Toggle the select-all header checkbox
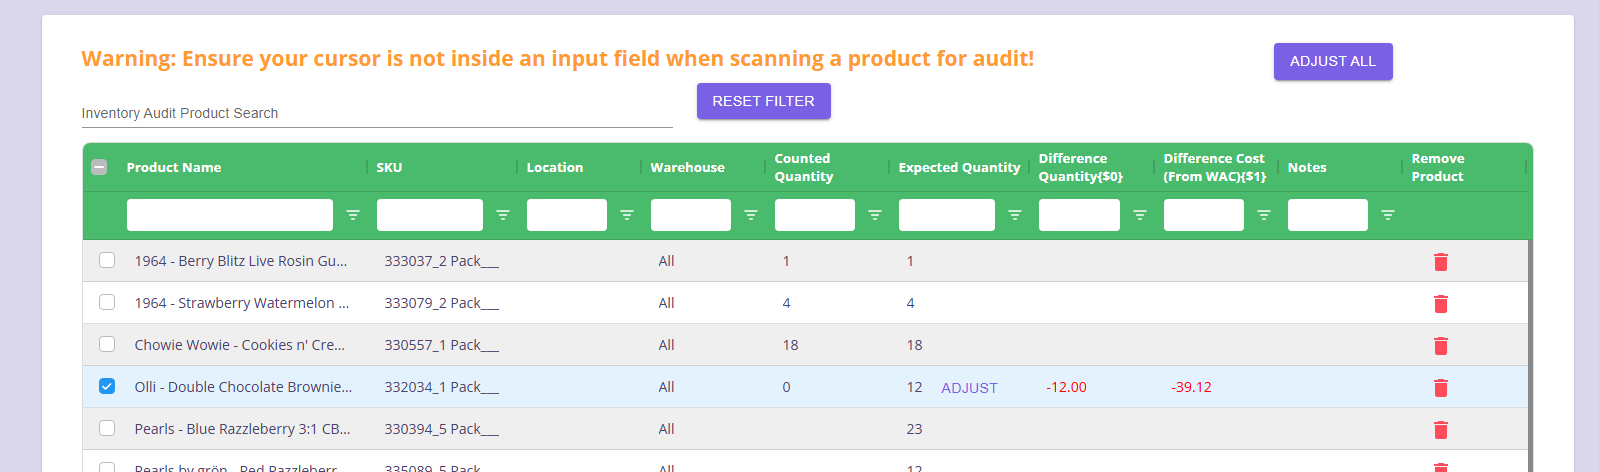The height and width of the screenshot is (472, 1599). click(99, 167)
